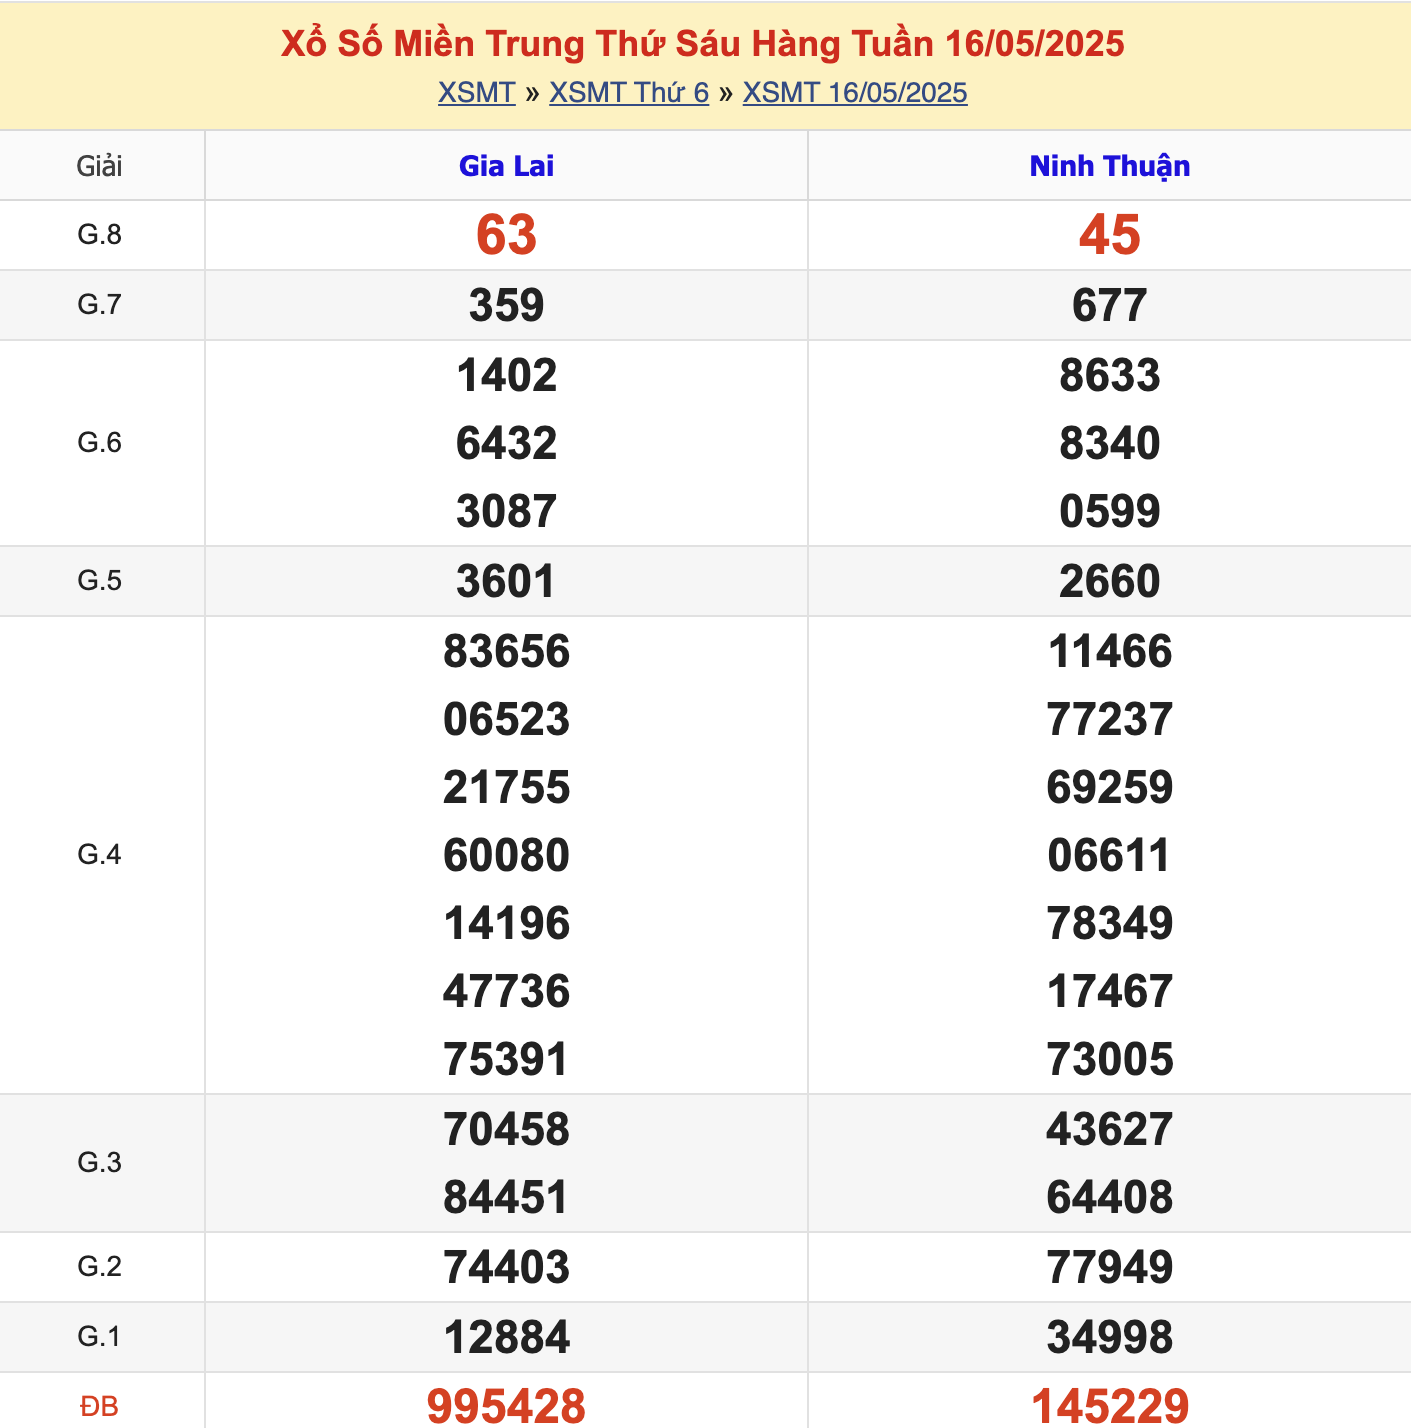The height and width of the screenshot is (1428, 1411).
Task: Select Ninh Thuận G.5 result 2660
Action: click(x=1110, y=581)
